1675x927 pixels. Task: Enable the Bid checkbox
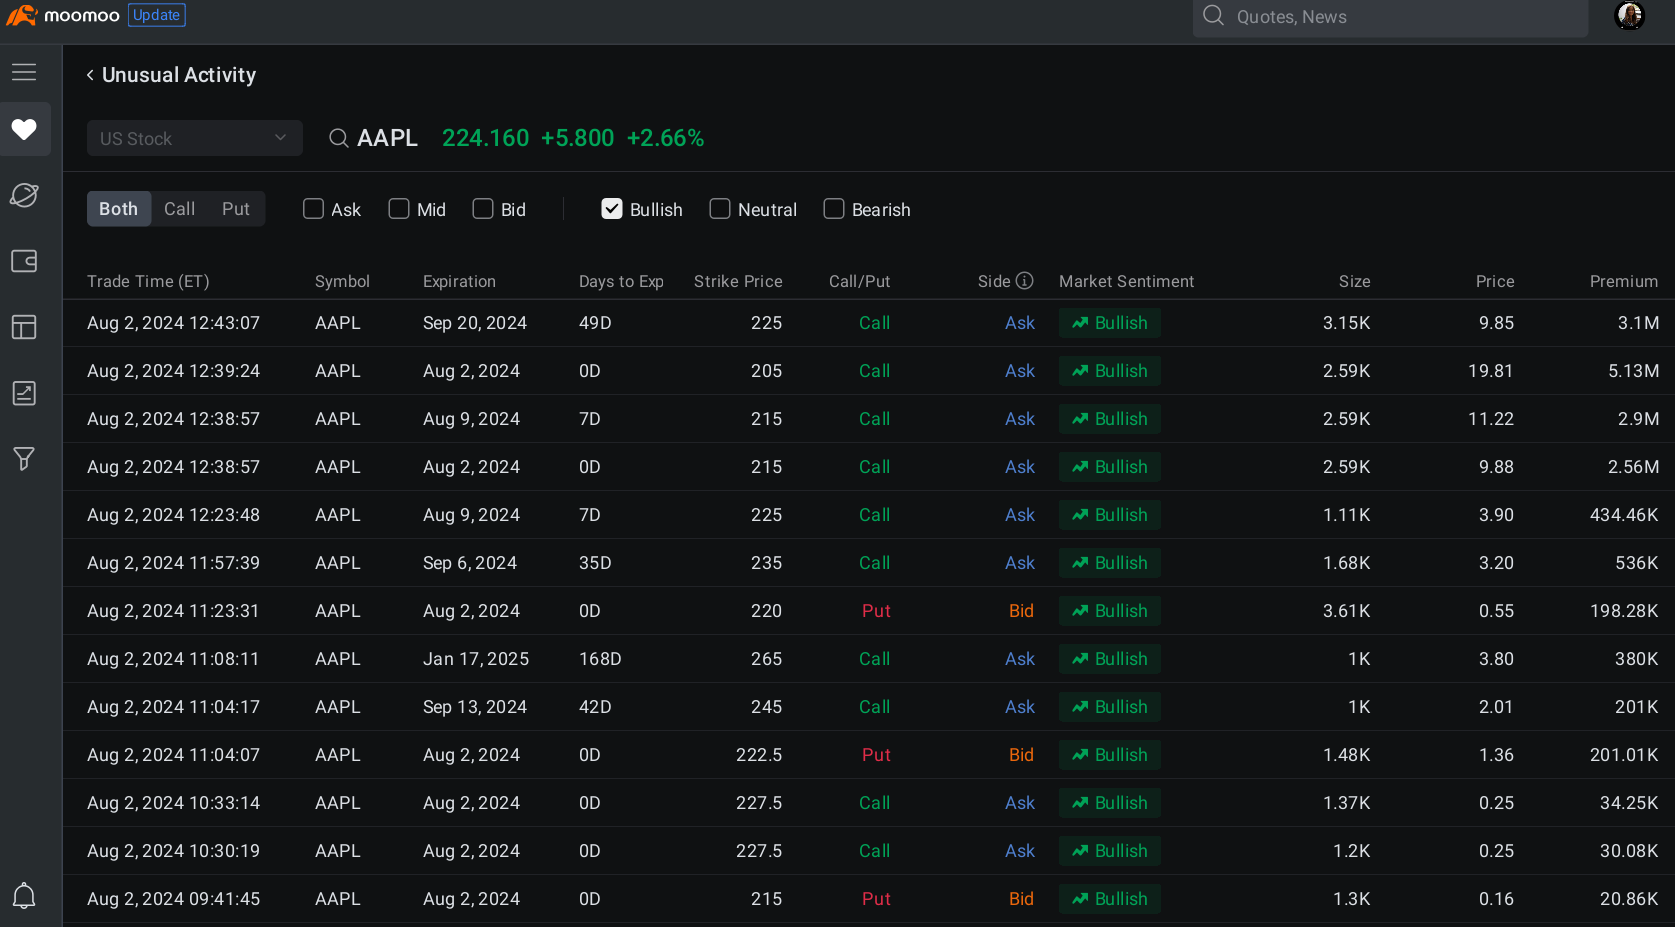pyautogui.click(x=483, y=209)
